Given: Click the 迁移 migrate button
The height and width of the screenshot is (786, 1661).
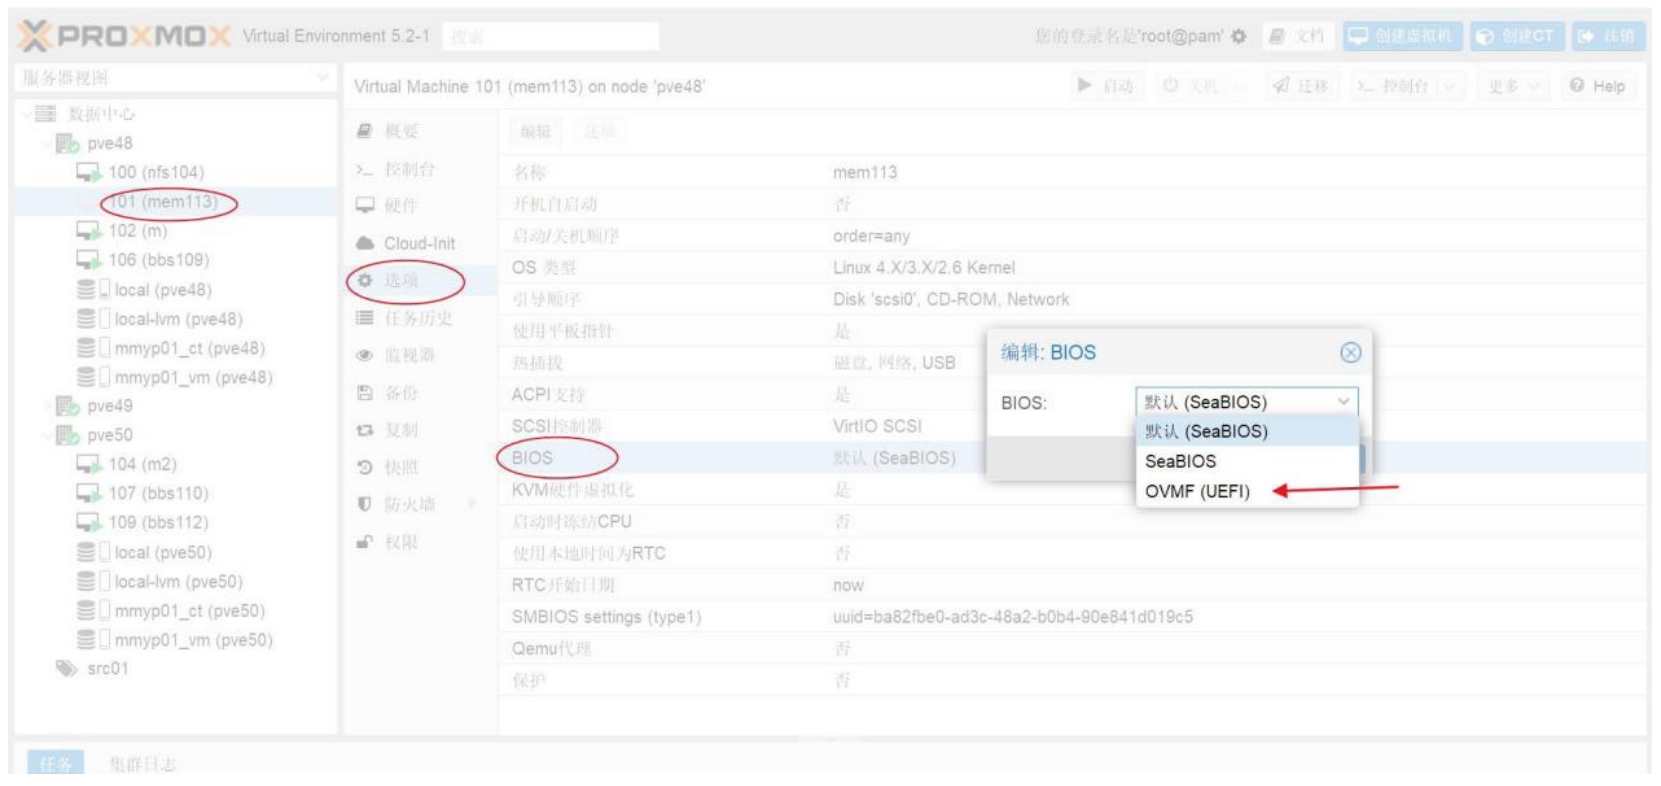Looking at the screenshot, I should point(1300,86).
